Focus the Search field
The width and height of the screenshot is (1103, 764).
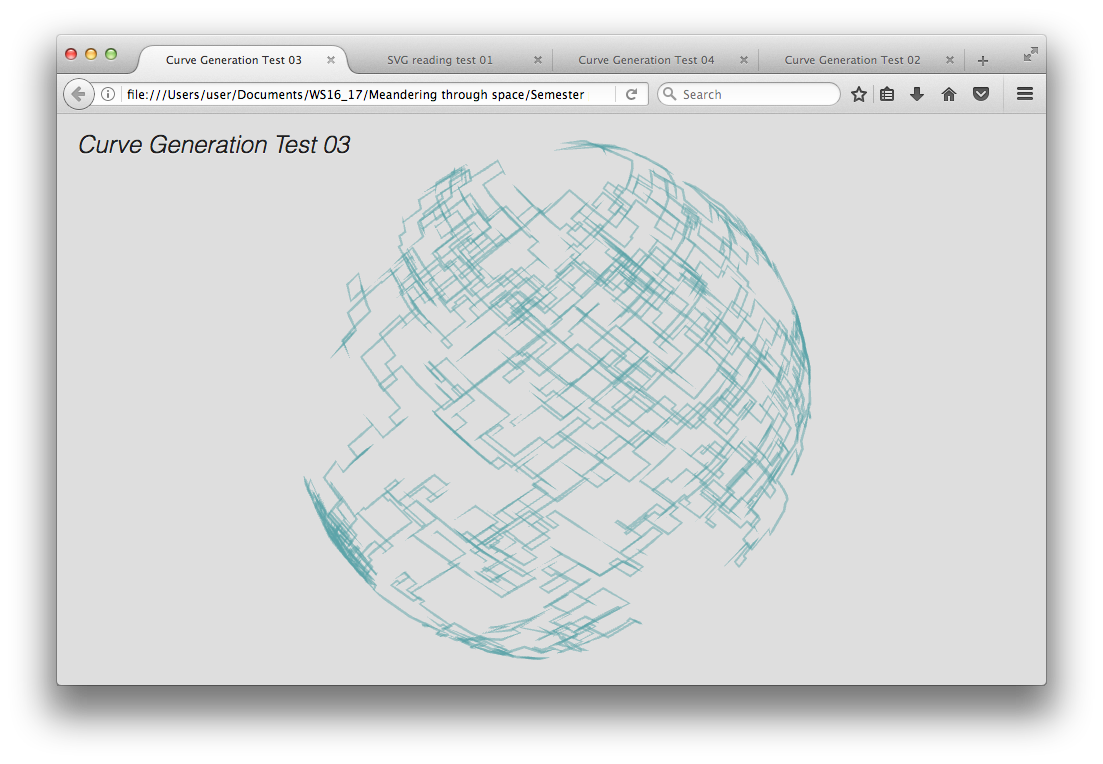[x=755, y=94]
